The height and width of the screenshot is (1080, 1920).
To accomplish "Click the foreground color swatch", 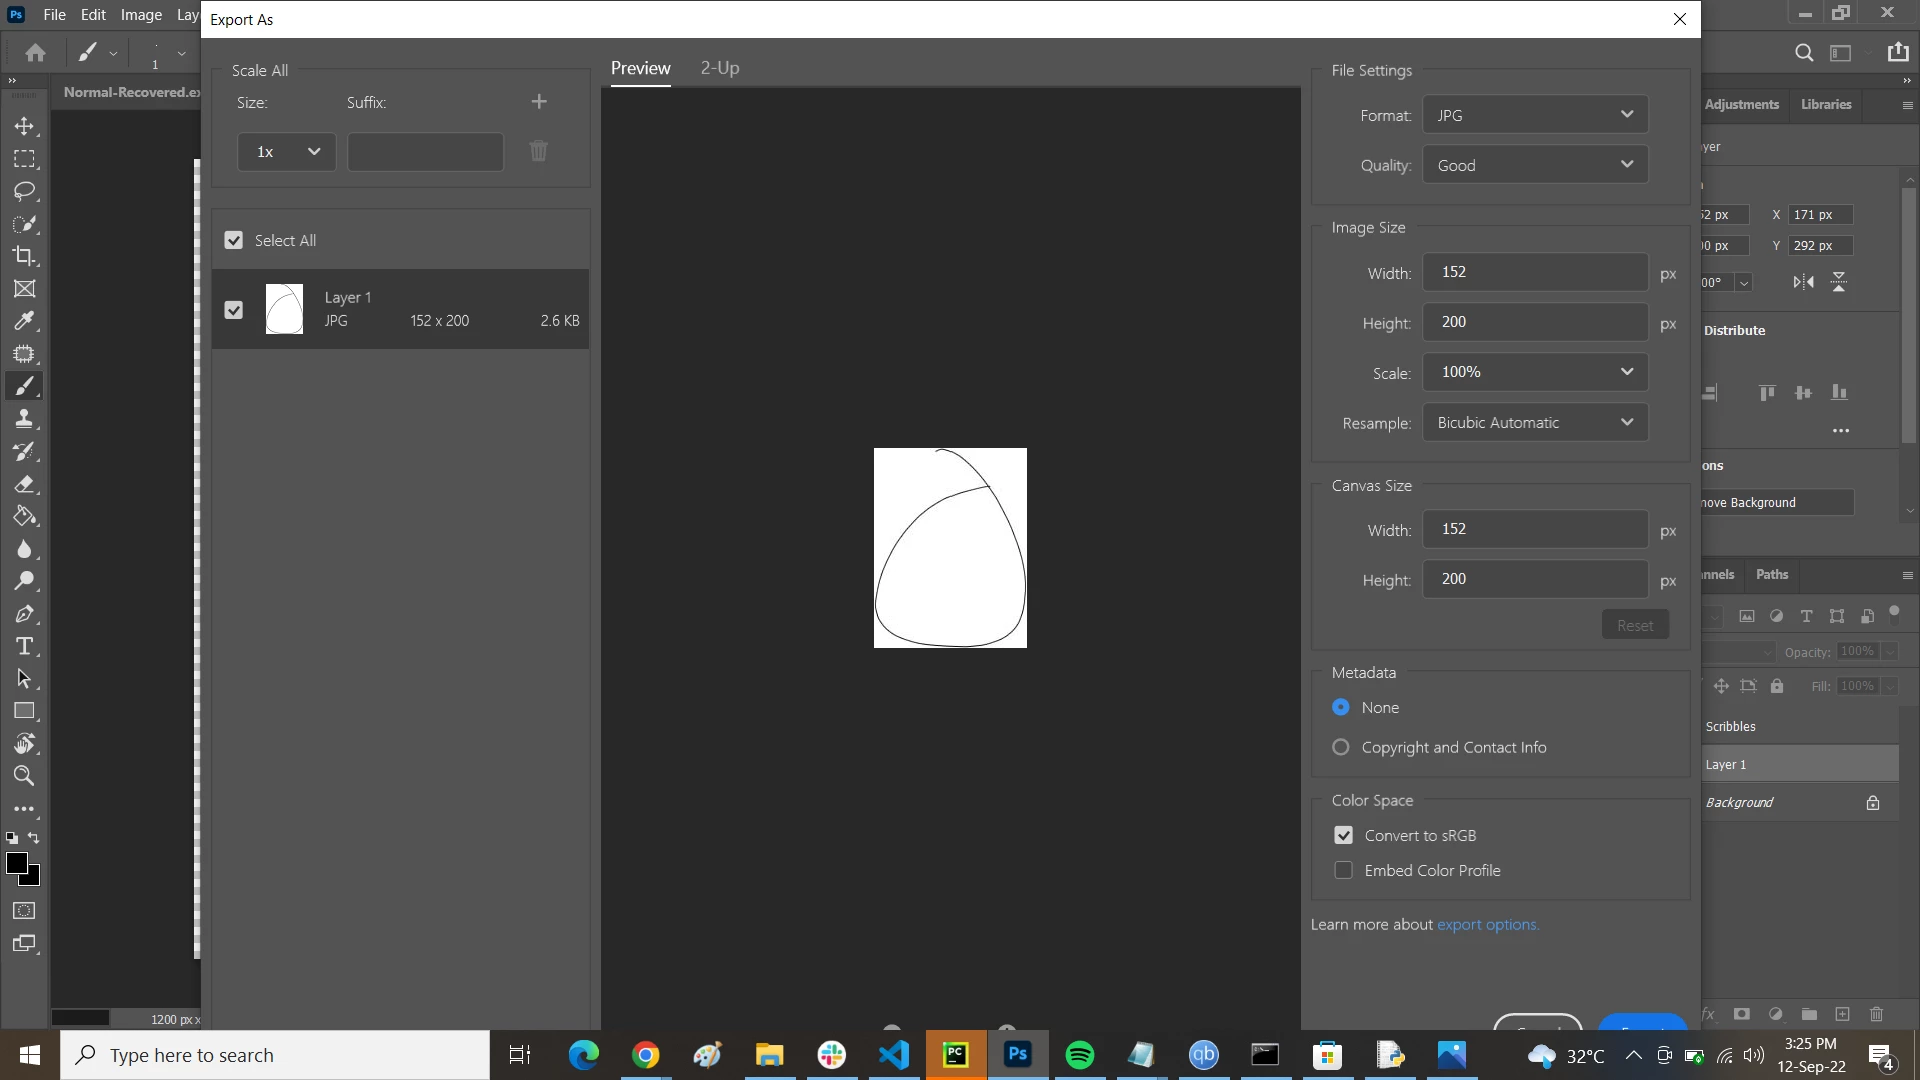I will [15, 862].
